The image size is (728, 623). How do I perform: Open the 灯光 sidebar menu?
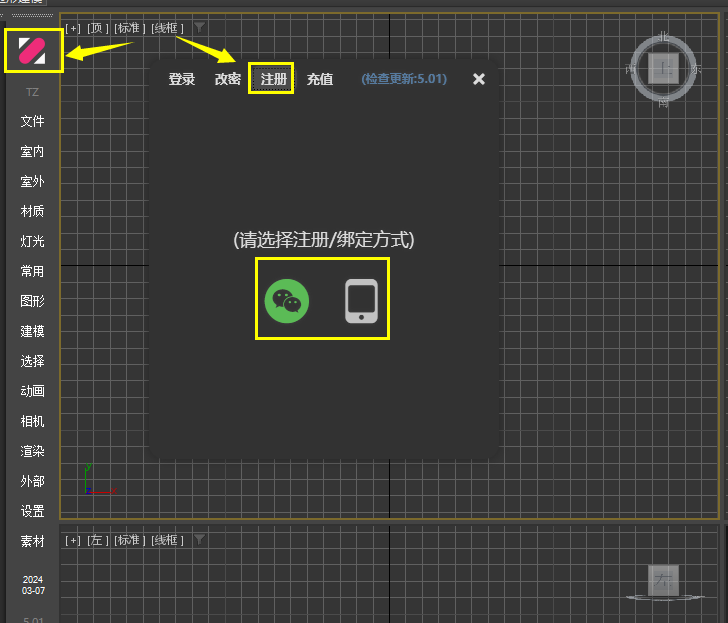[32, 241]
